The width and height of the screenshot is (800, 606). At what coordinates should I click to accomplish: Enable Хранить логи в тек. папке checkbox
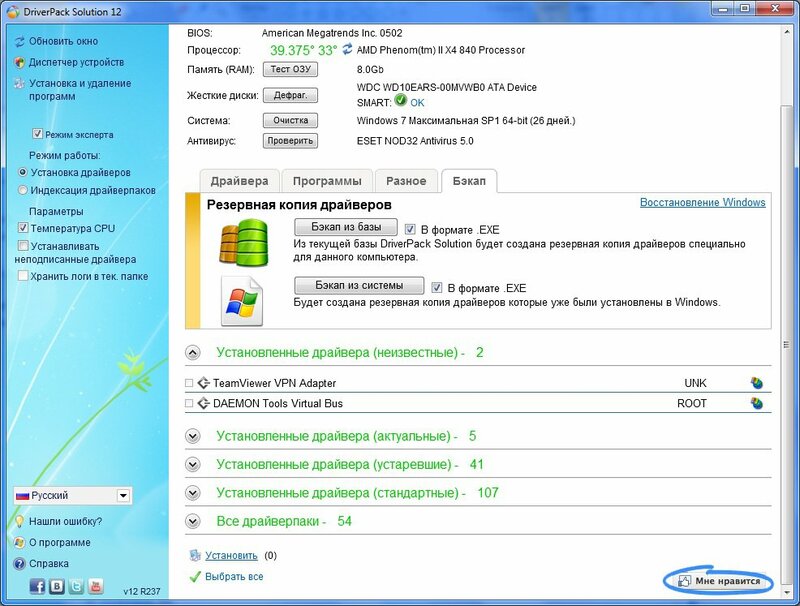(22, 276)
